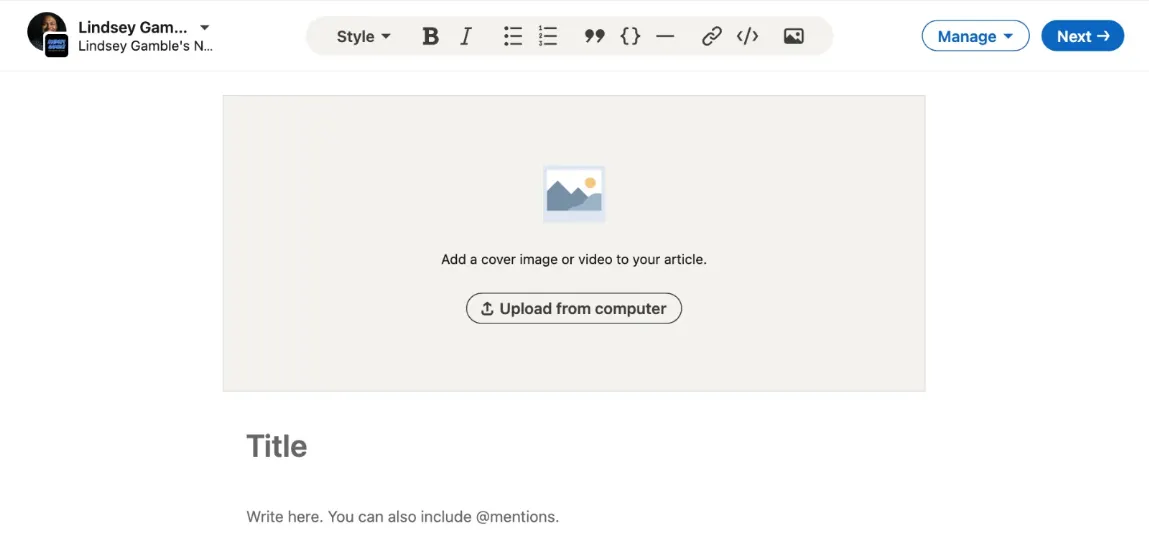Image resolution: width=1149 pixels, height=549 pixels.
Task: Toggle italic text formatting
Action: 466,37
